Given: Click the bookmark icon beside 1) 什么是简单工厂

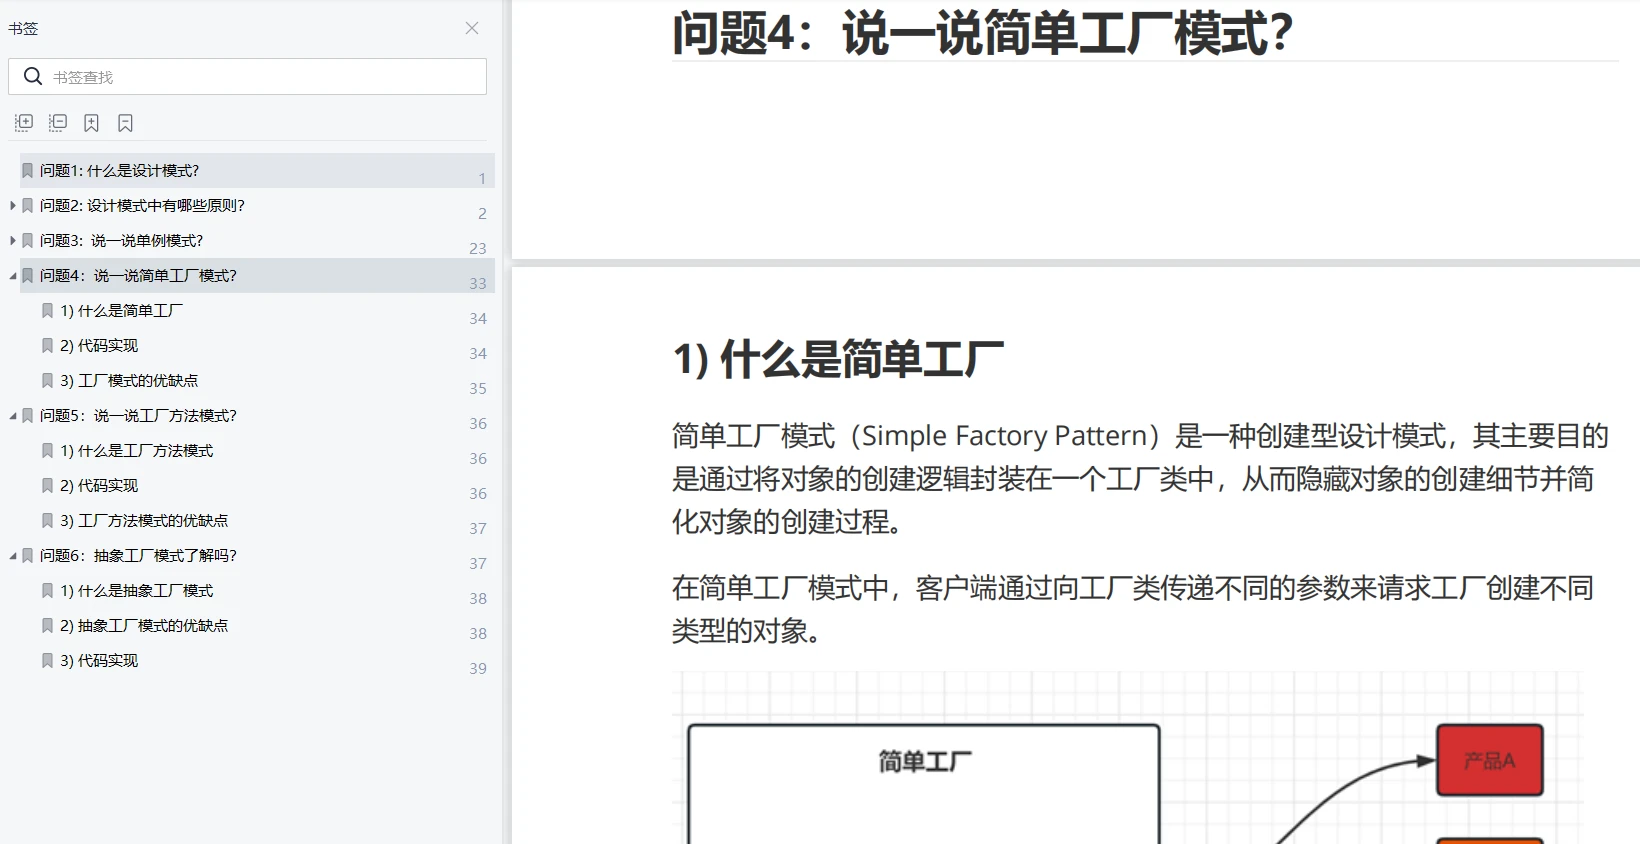Looking at the screenshot, I should (x=47, y=311).
